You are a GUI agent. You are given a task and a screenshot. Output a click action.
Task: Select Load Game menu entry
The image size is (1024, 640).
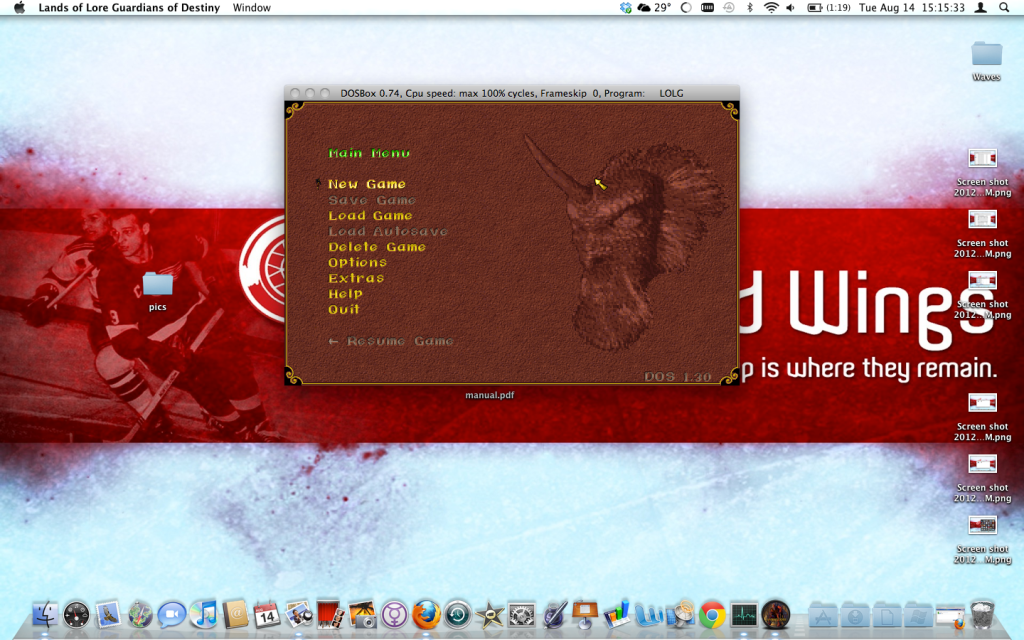(370, 216)
